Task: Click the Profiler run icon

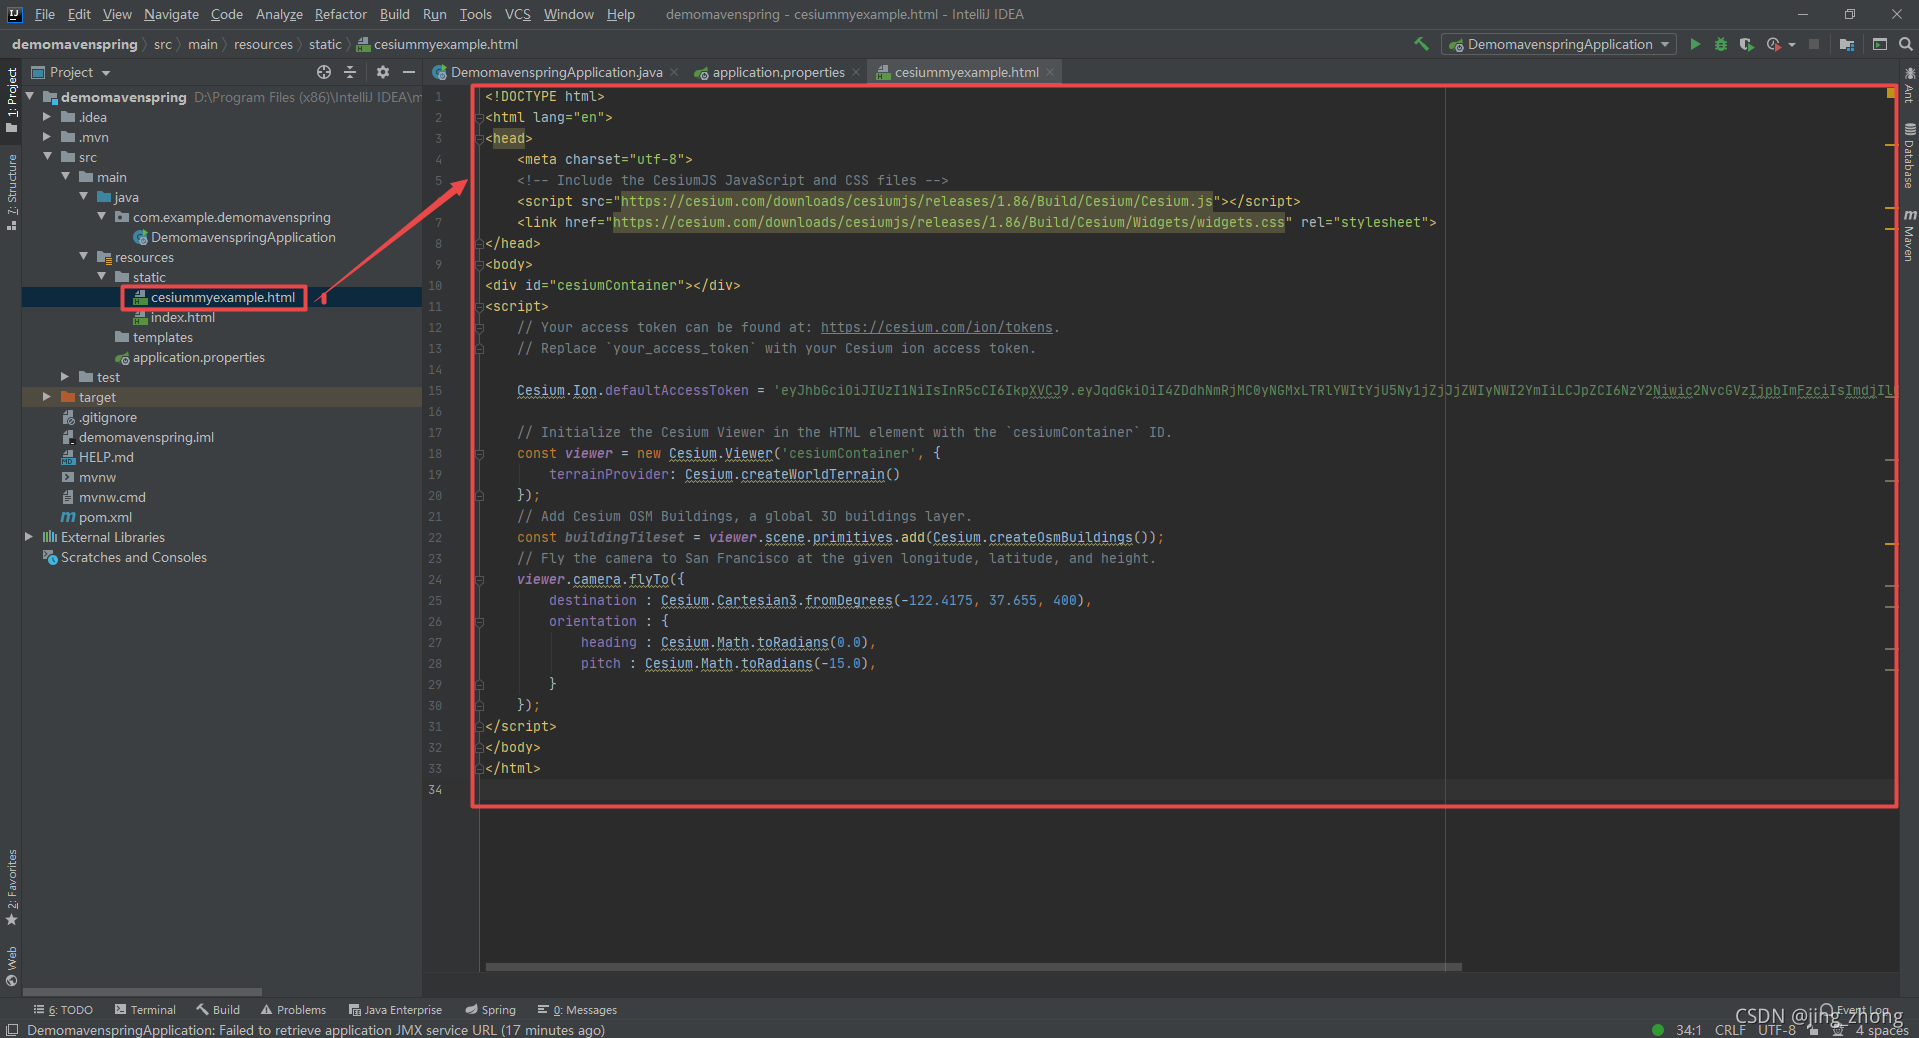Action: [1773, 44]
